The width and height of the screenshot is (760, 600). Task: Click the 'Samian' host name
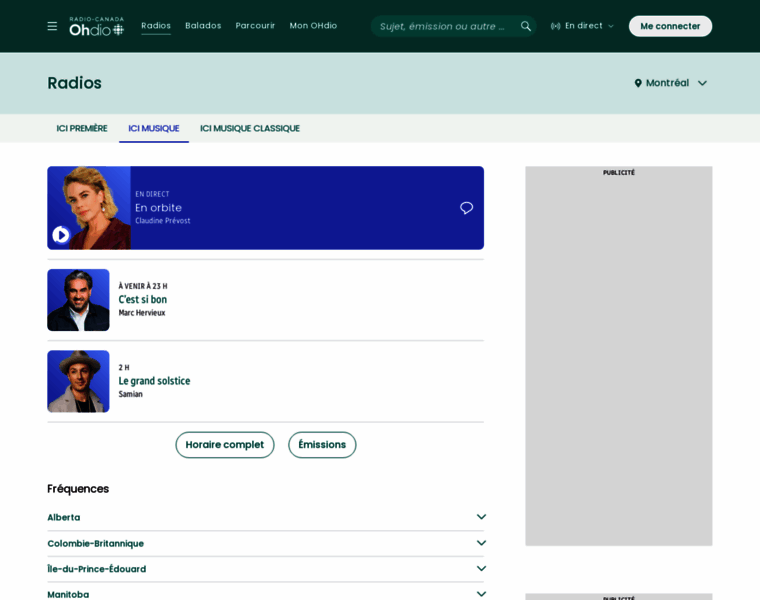point(130,395)
